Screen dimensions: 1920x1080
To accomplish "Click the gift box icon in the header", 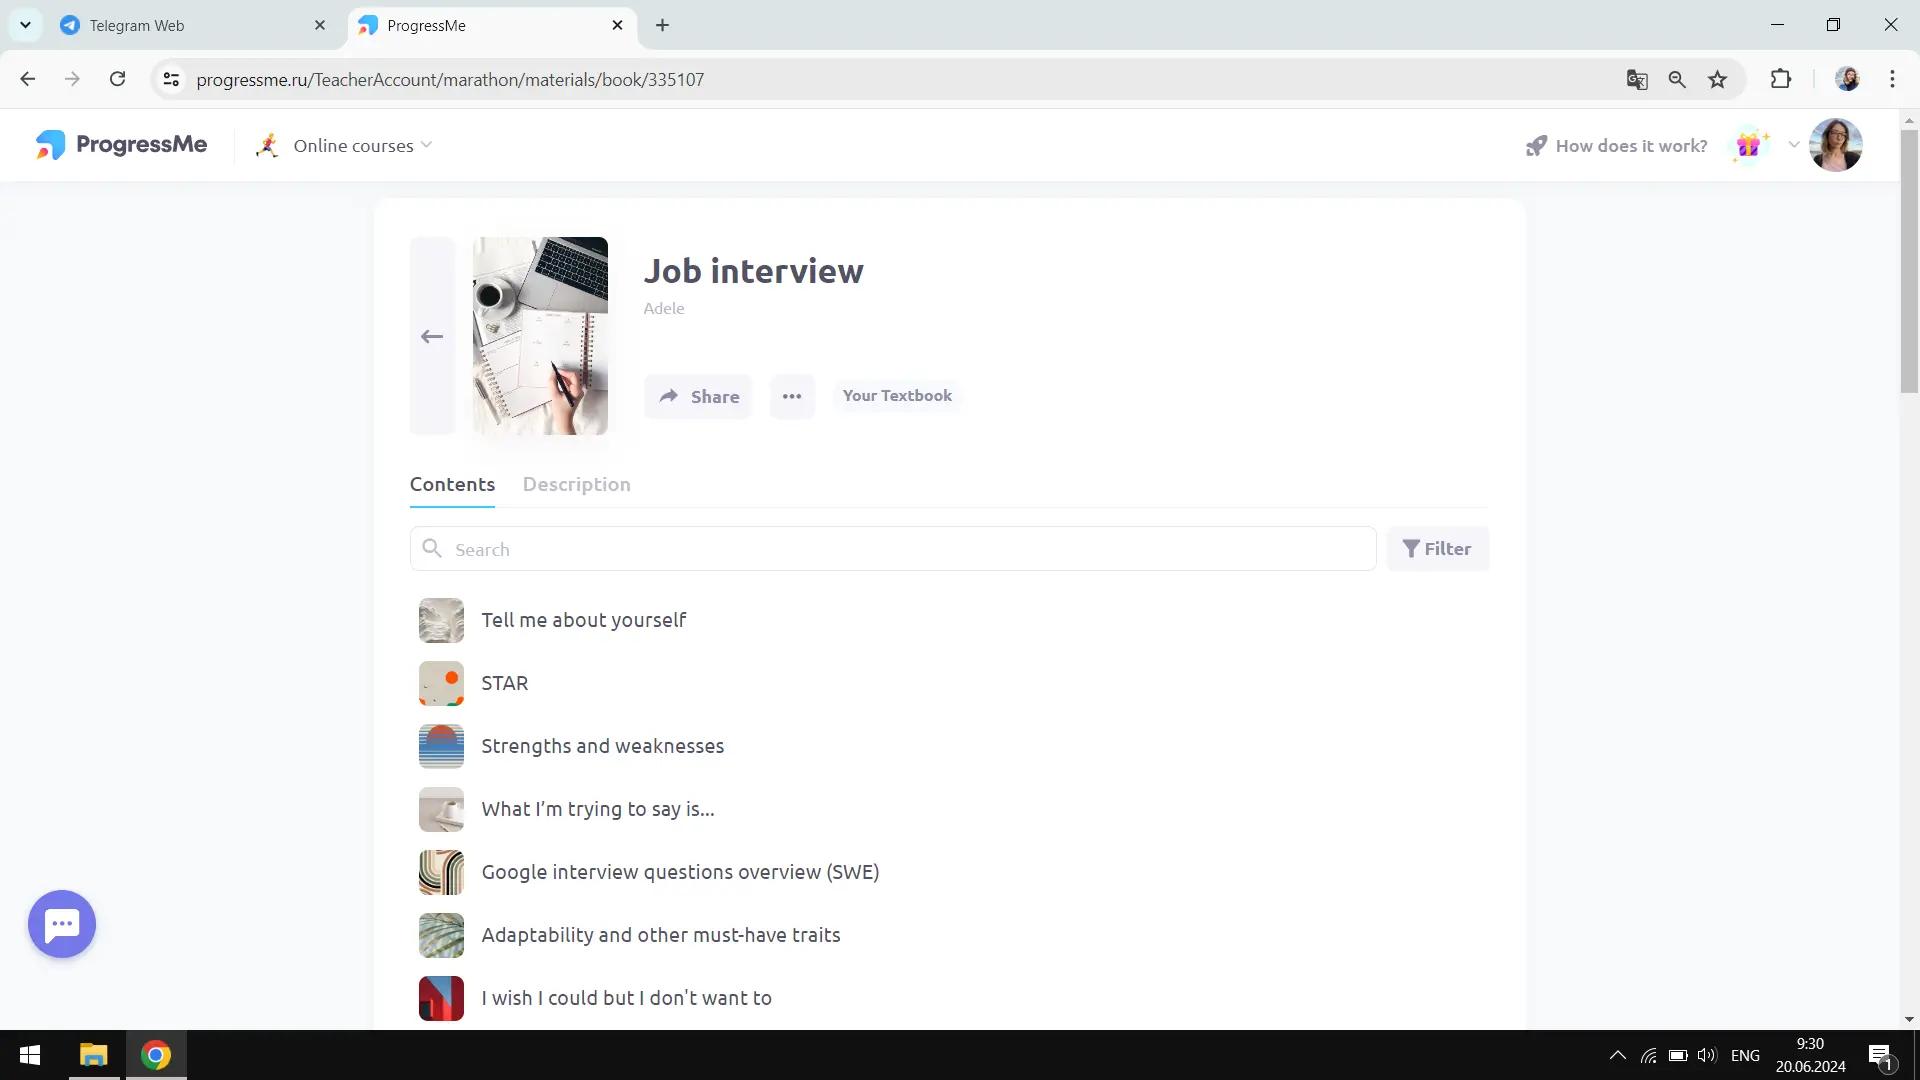I will tap(1747, 146).
